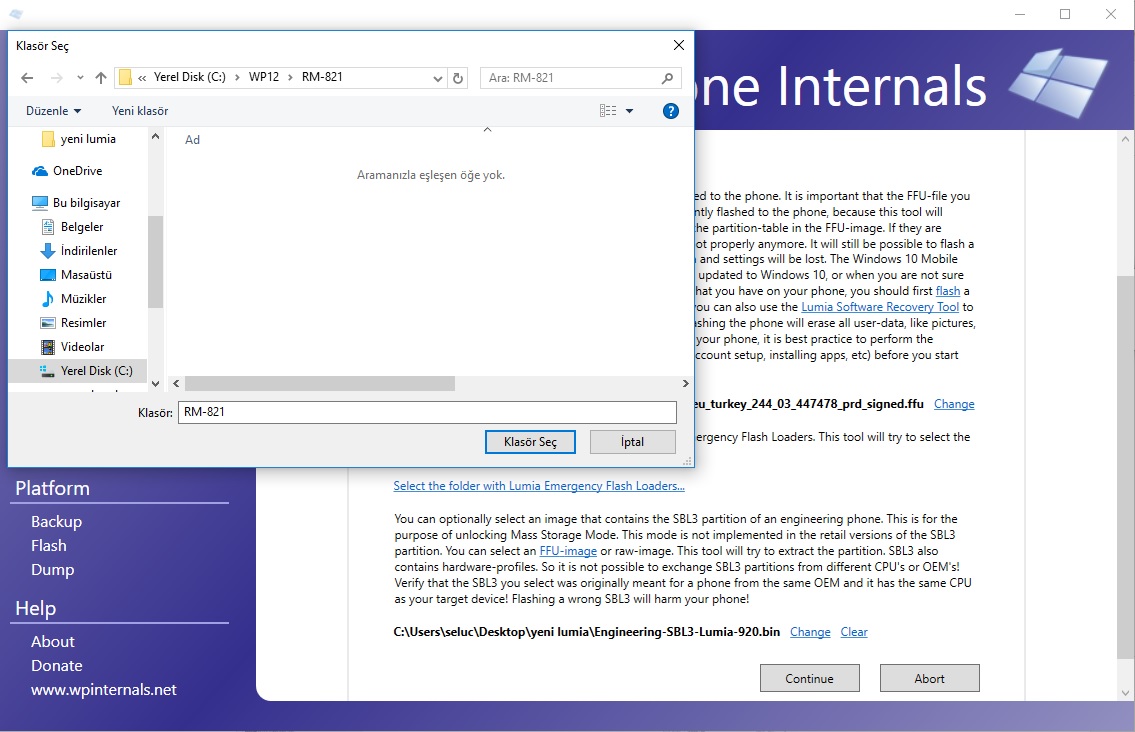Go up one folder level
Screen dimensions: 1135x732
tap(101, 77)
